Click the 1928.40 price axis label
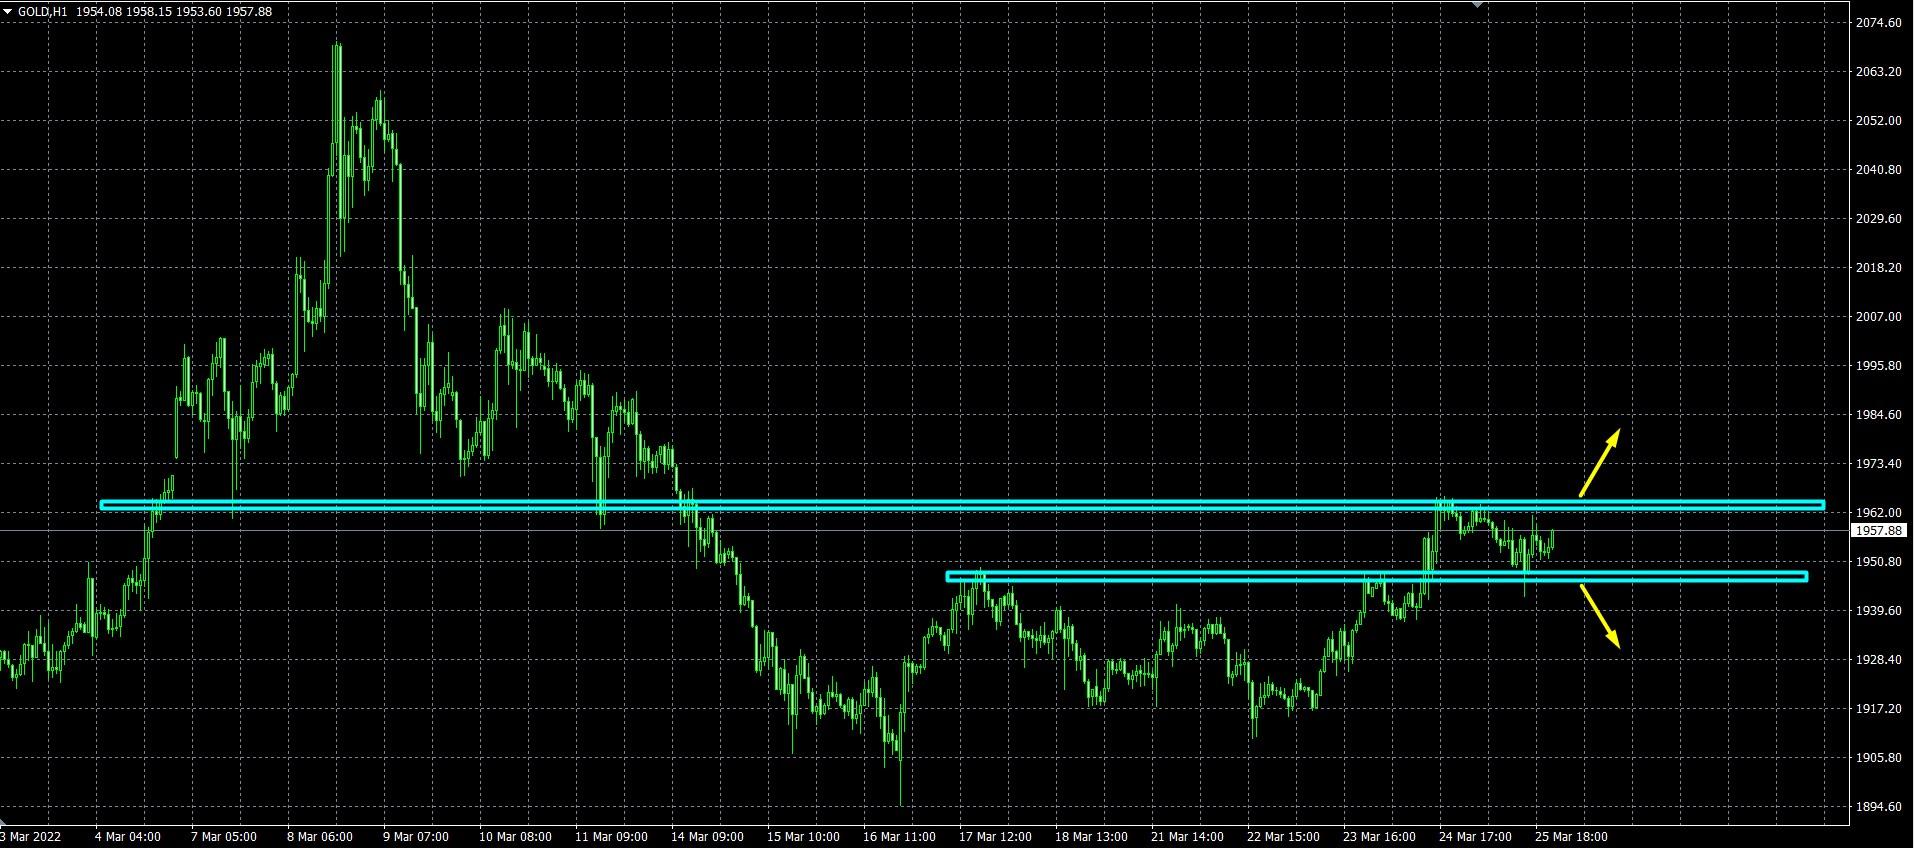Image resolution: width=1914 pixels, height=848 pixels. pyautogui.click(x=1878, y=659)
